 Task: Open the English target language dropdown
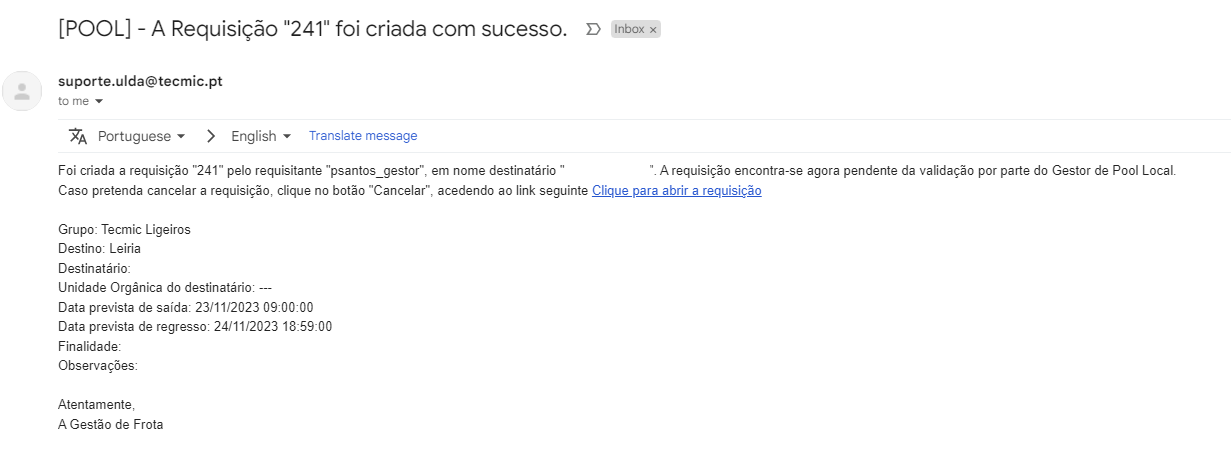click(261, 136)
